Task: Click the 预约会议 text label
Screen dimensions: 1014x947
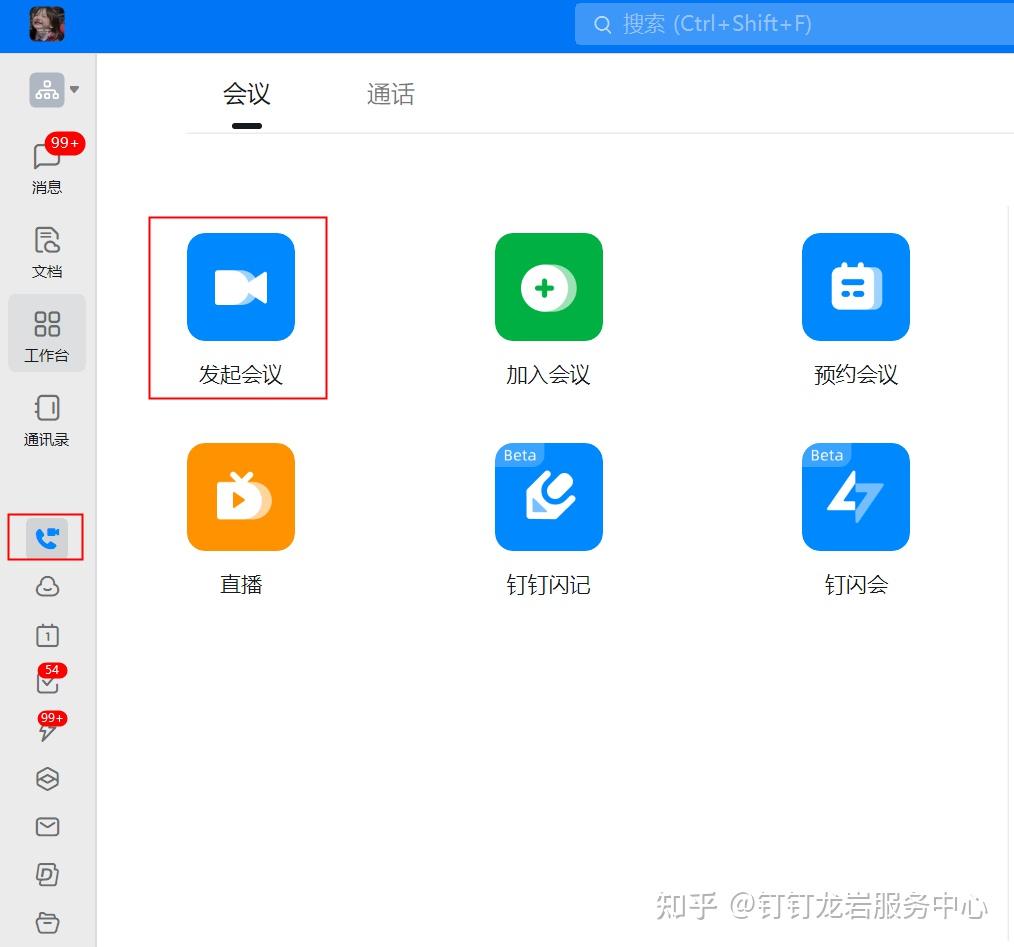Action: click(856, 375)
